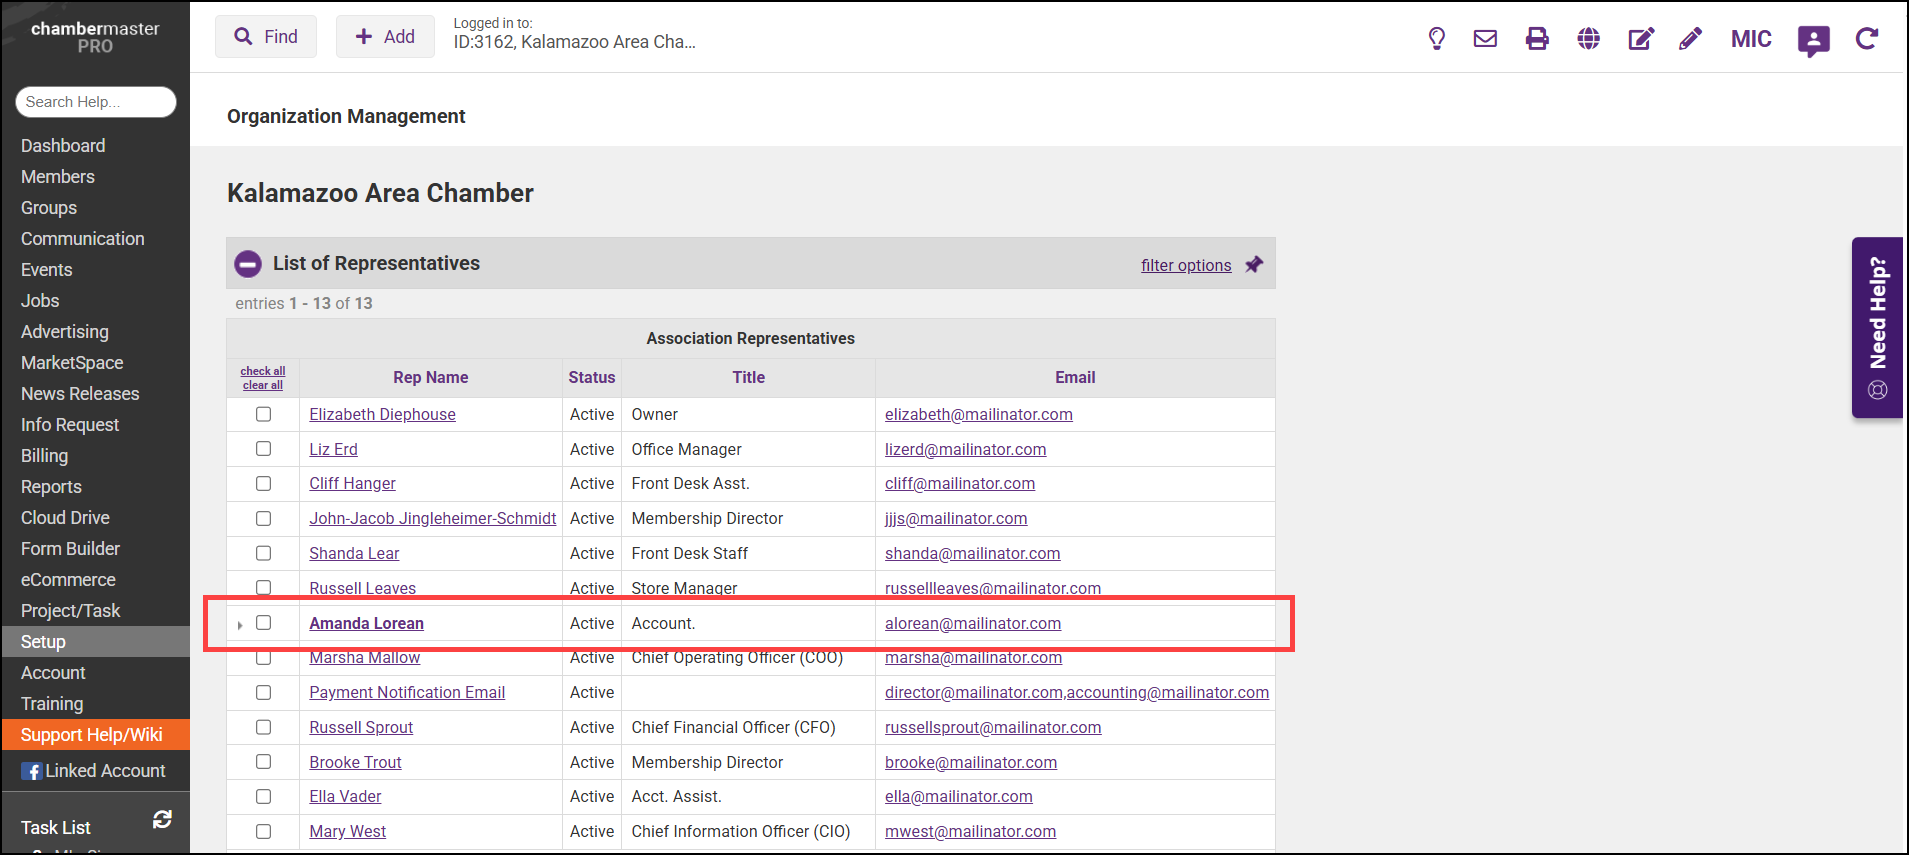This screenshot has height=855, width=1909.
Task: Click the lightbulb icon in top toolbar
Action: pos(1436,39)
